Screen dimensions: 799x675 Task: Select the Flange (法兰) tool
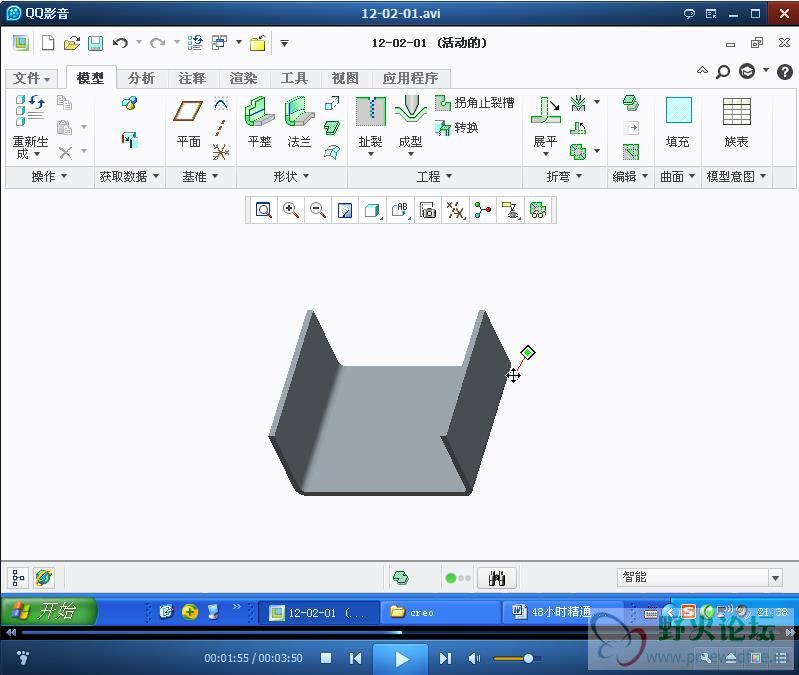[299, 123]
